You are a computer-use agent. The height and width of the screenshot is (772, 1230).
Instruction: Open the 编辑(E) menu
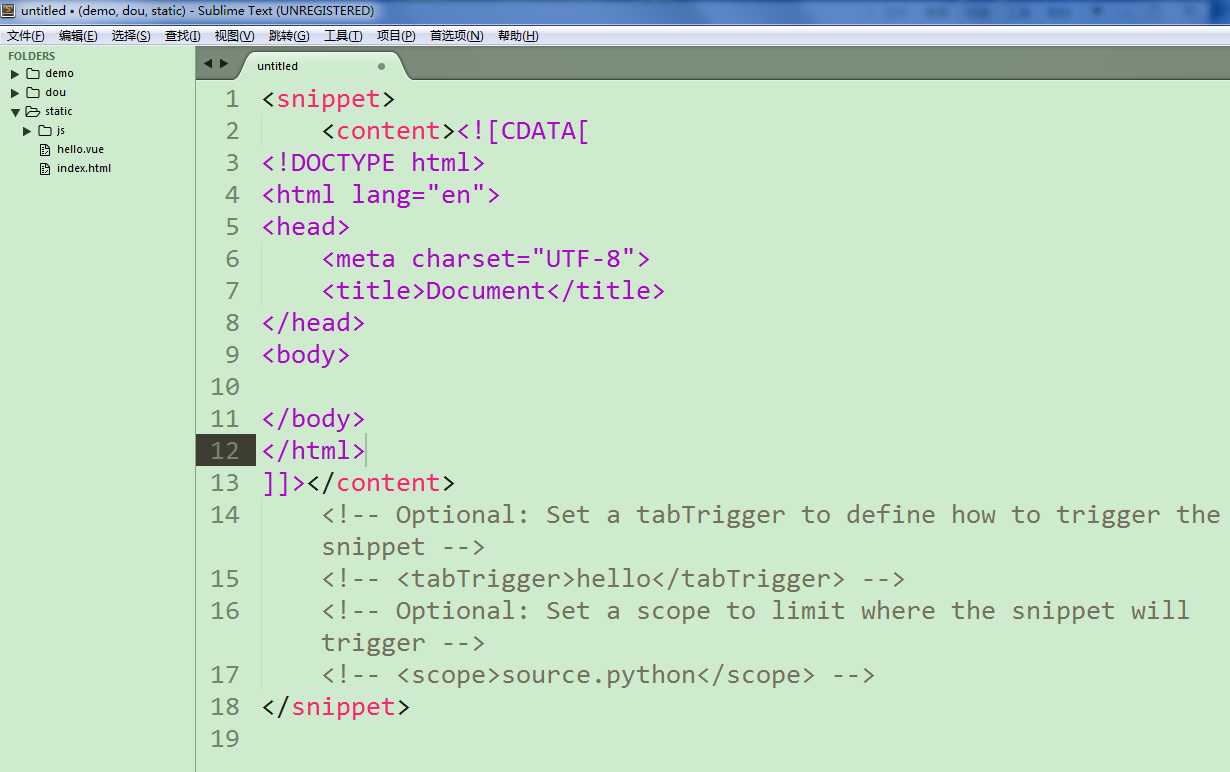[78, 36]
